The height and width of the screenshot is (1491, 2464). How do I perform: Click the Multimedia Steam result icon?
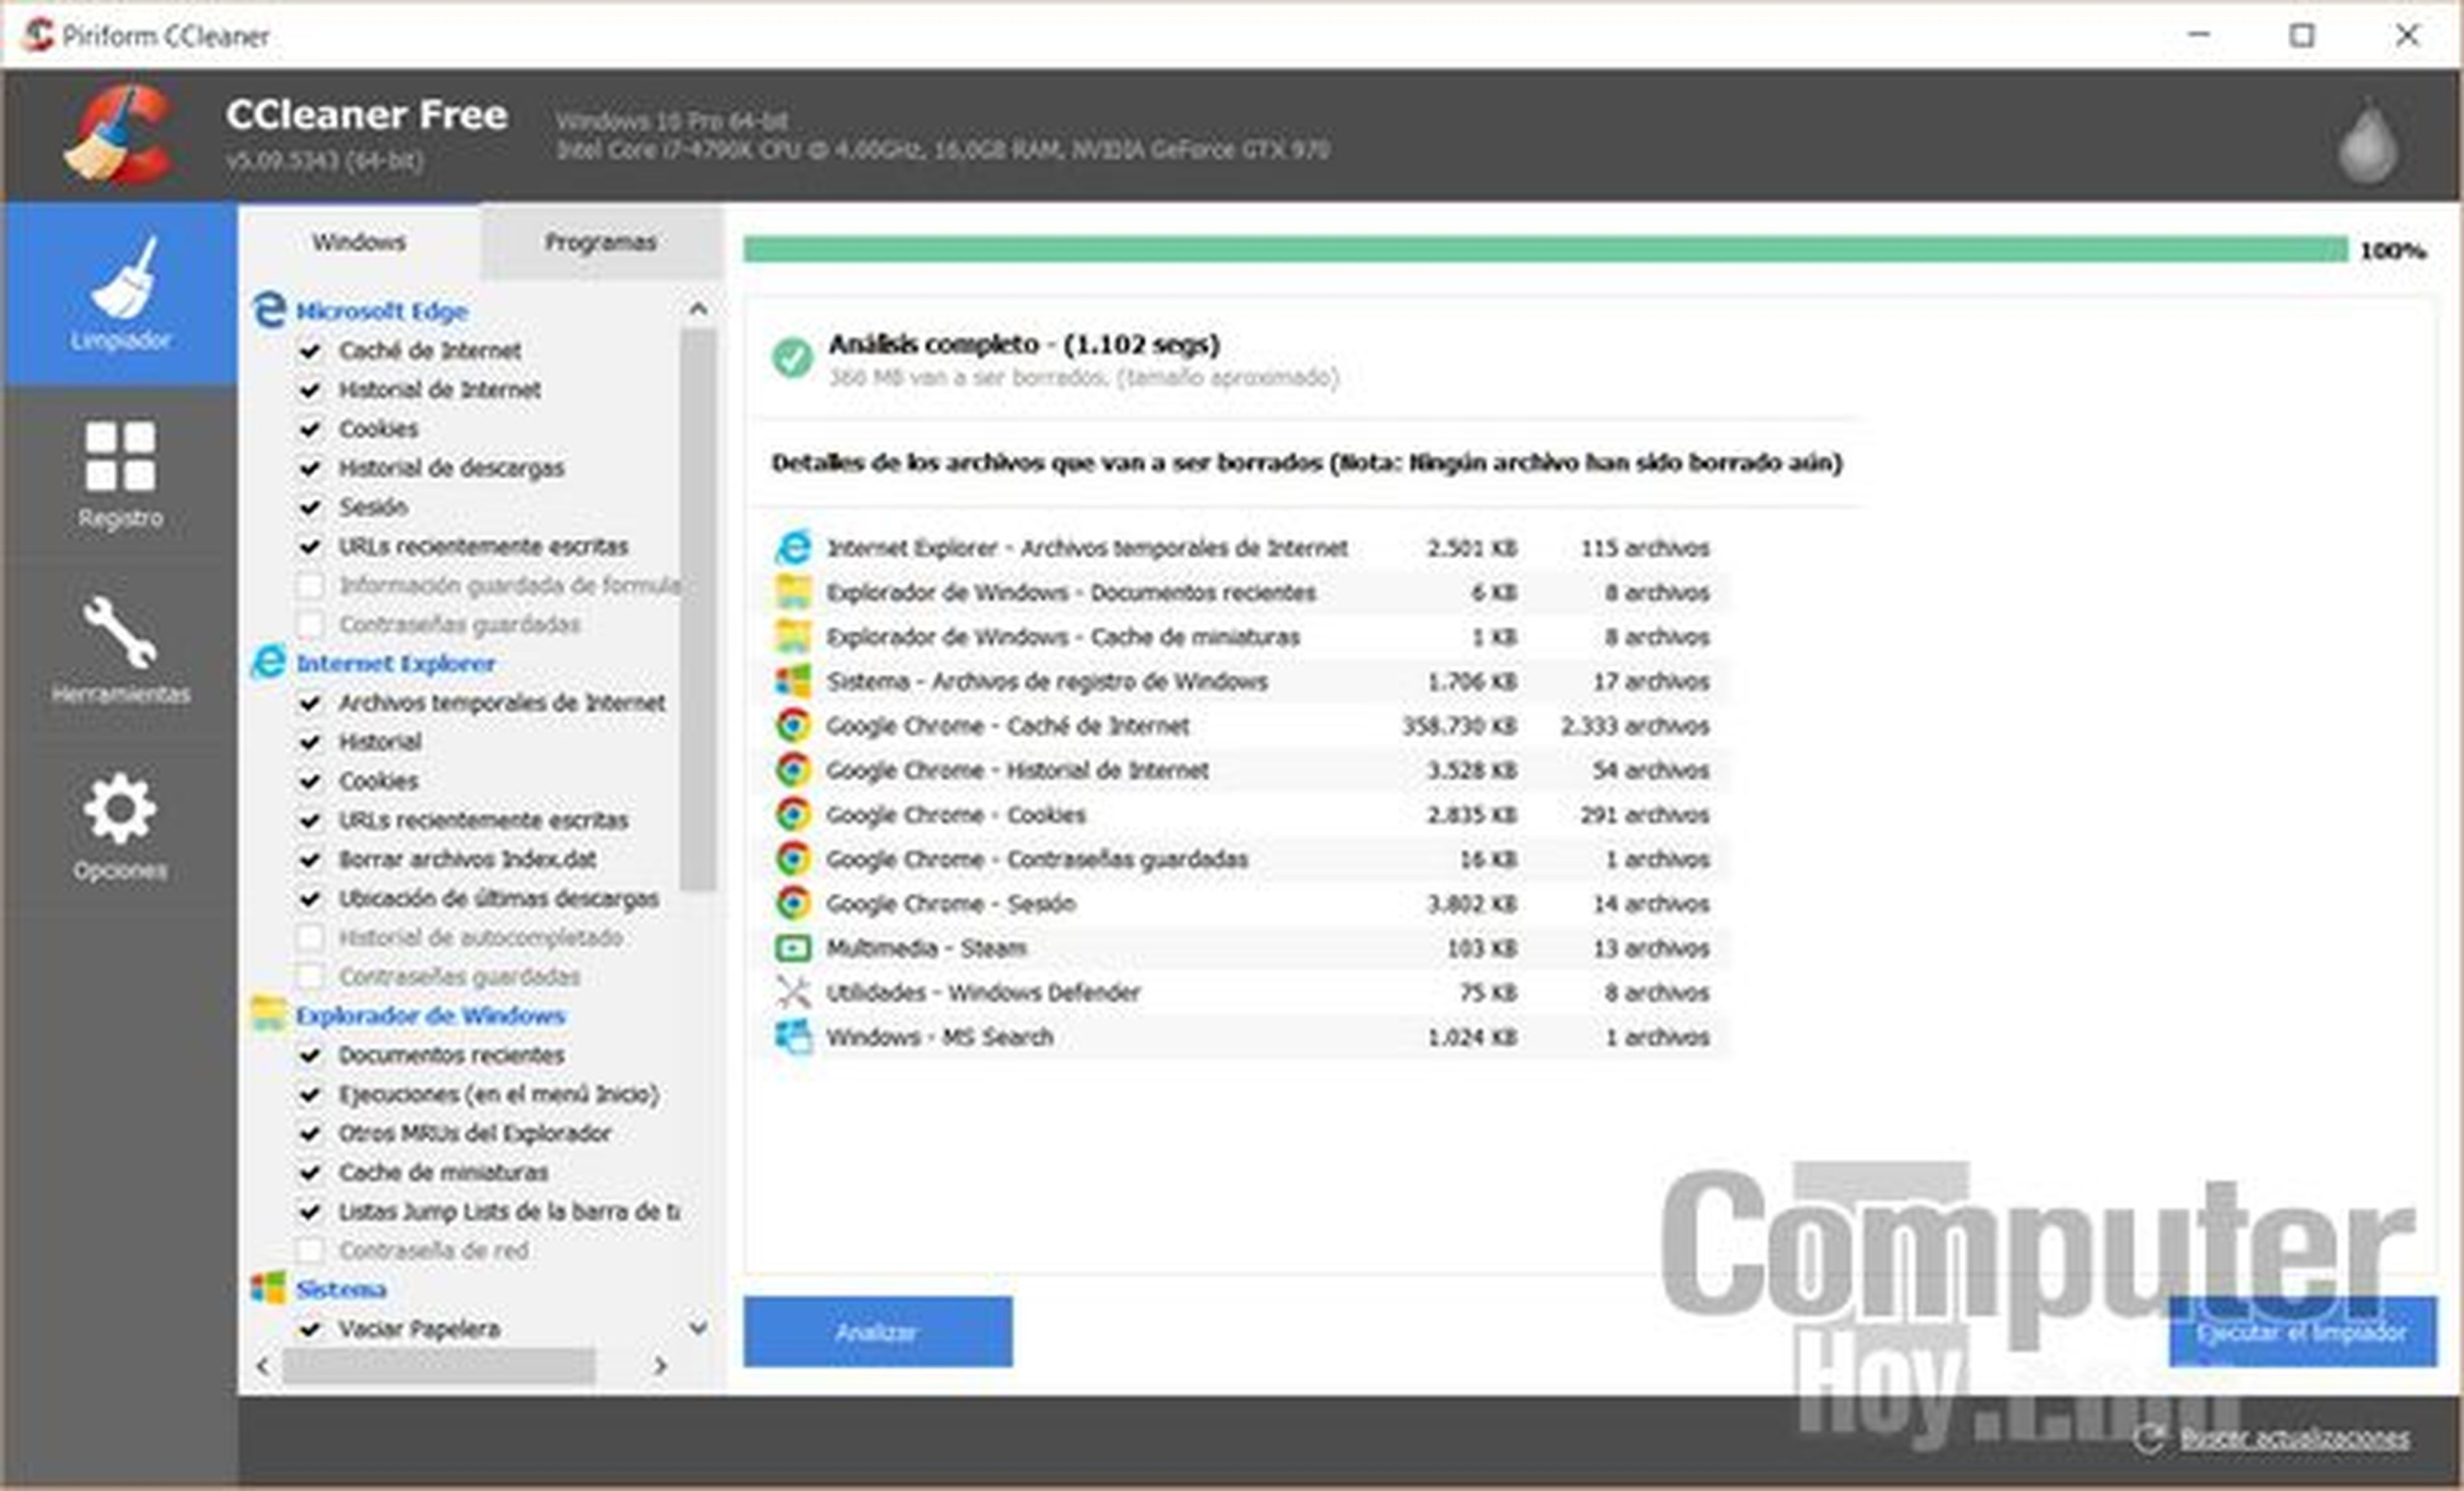click(x=794, y=948)
